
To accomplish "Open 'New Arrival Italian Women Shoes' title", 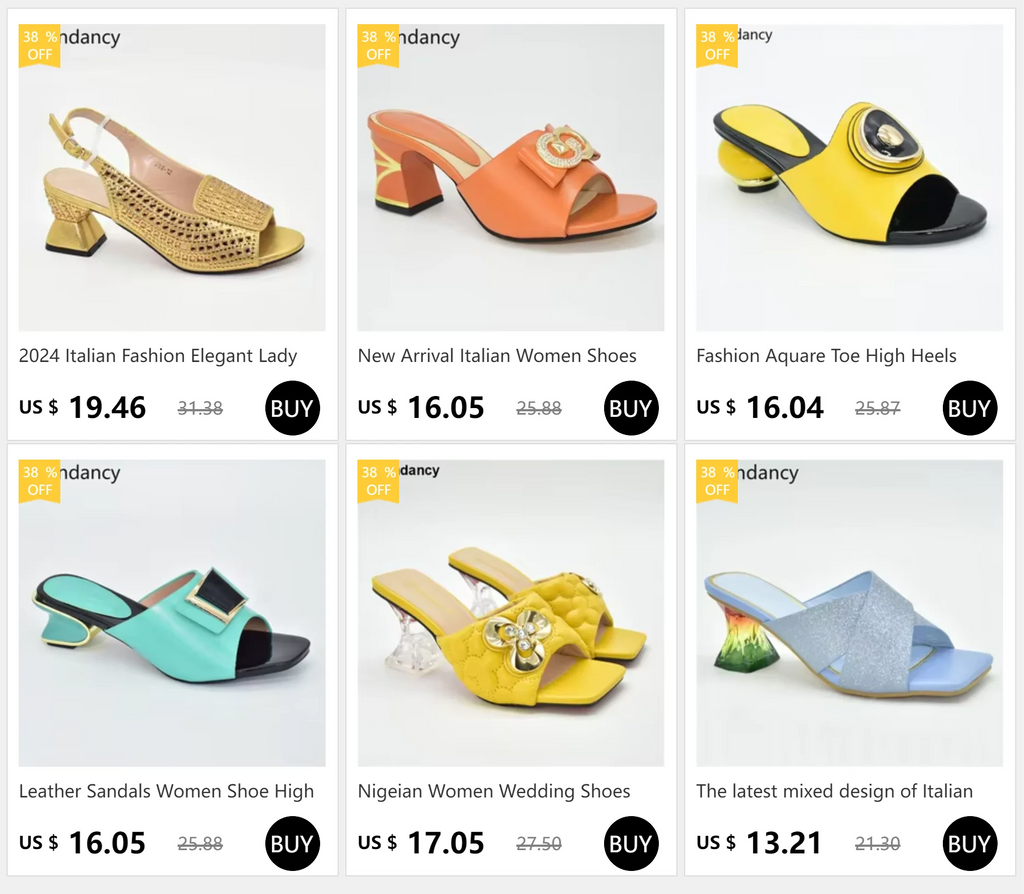I will tap(497, 356).
